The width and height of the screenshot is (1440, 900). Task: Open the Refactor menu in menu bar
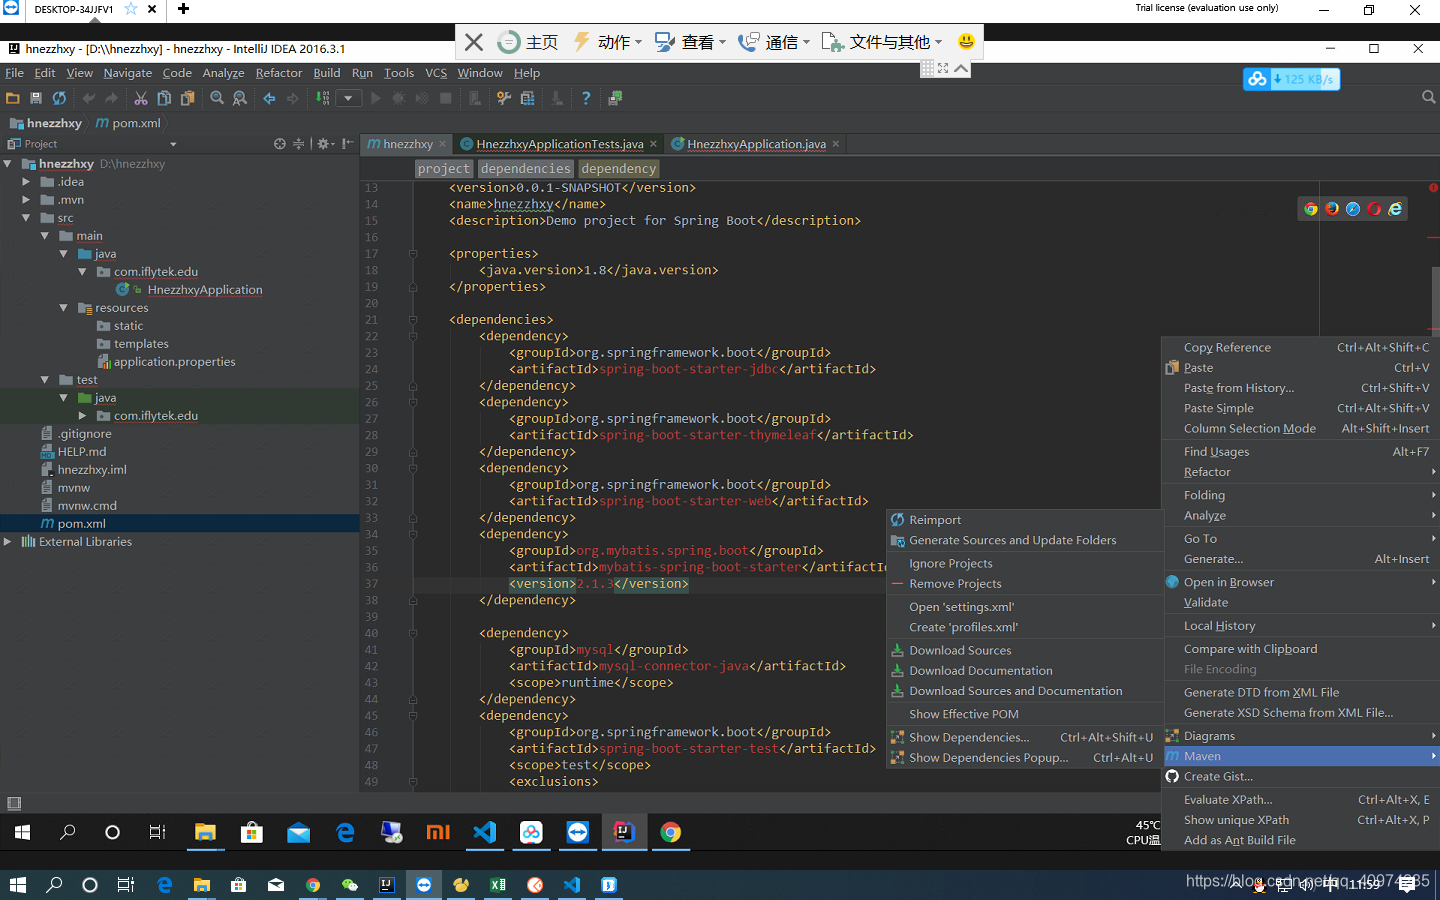tap(278, 73)
